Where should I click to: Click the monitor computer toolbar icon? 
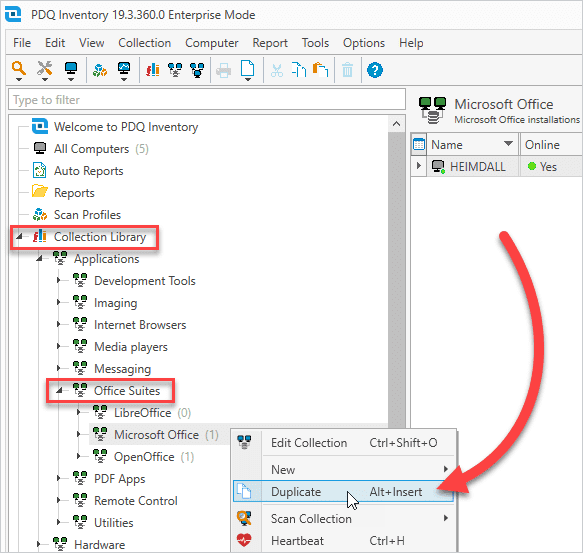(x=71, y=68)
